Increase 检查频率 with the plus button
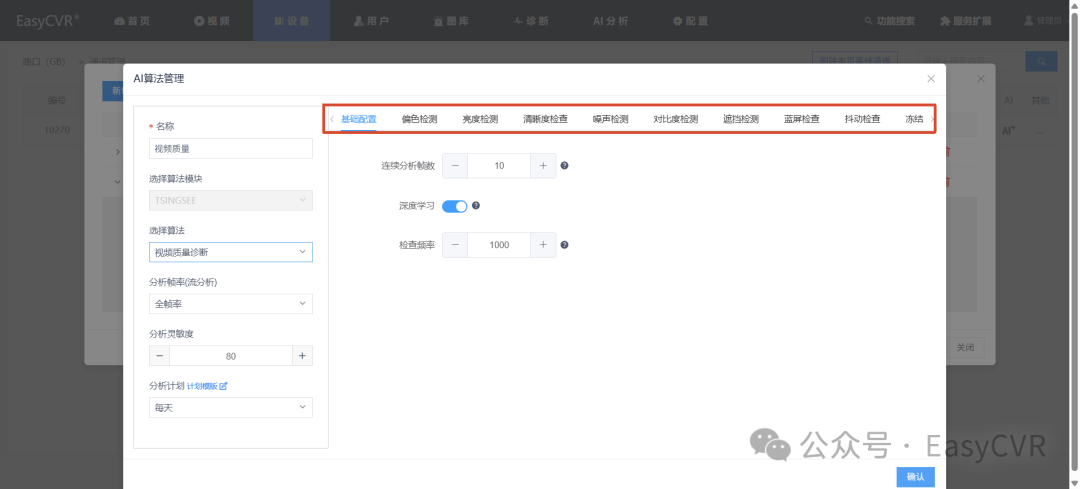 543,244
